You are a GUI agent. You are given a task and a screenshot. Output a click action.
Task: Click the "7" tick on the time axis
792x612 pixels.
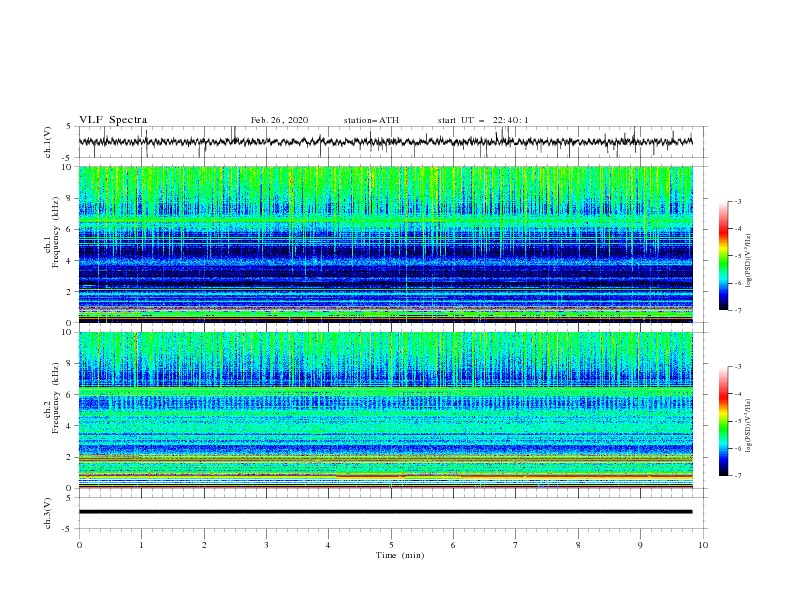[x=516, y=545]
